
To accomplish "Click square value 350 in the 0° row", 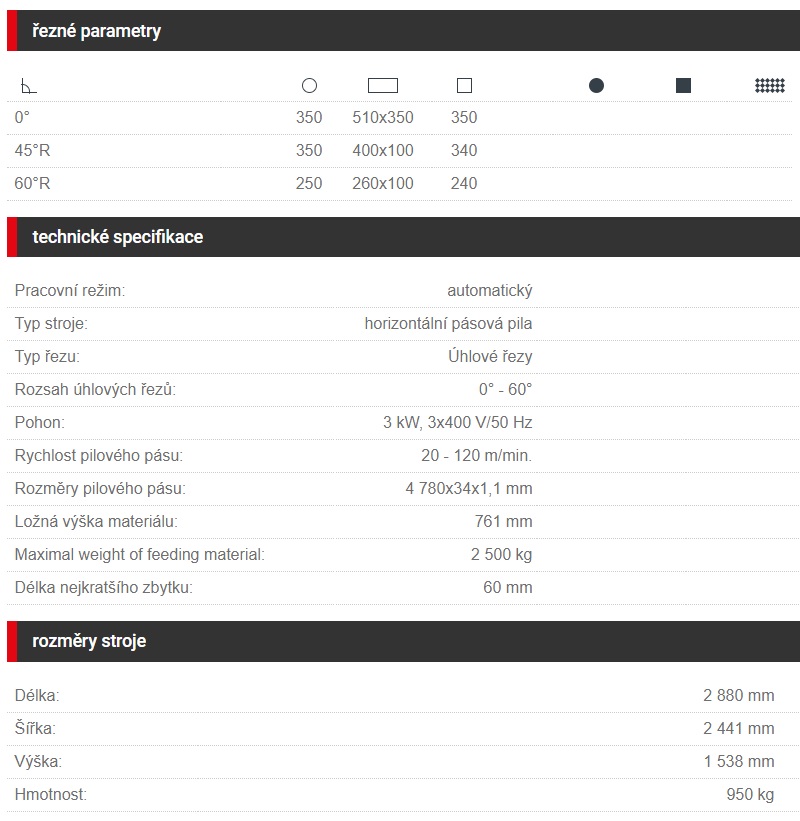I will pos(464,117).
